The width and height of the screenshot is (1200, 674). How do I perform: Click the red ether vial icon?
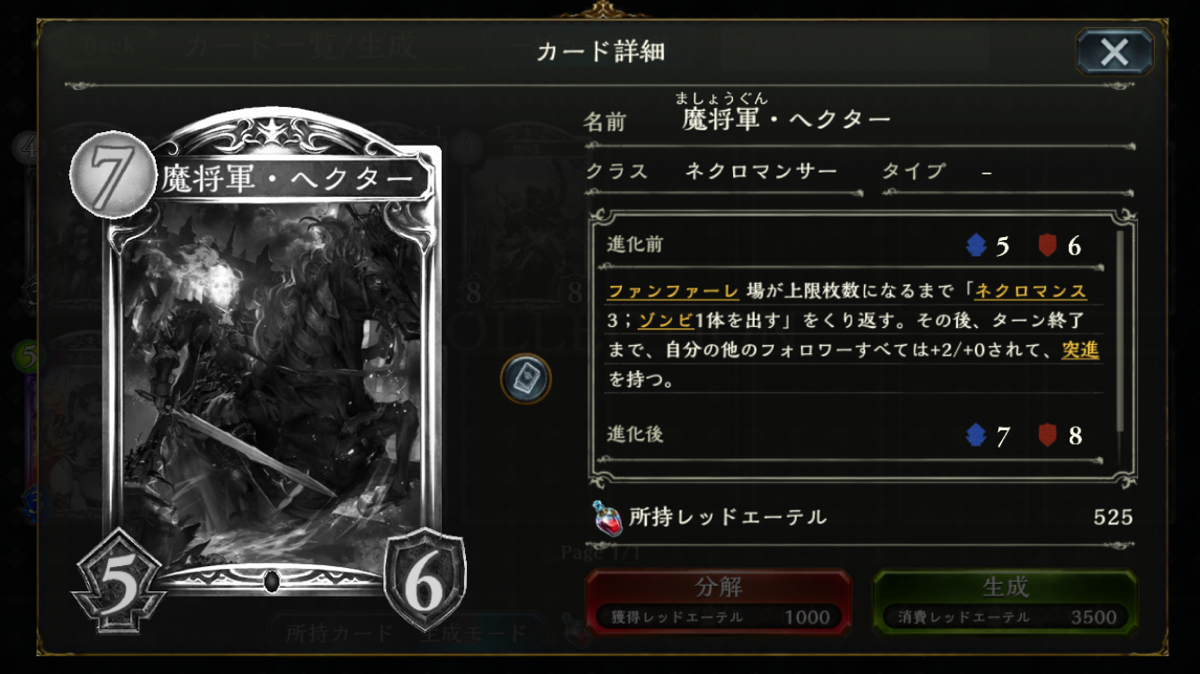[x=605, y=517]
